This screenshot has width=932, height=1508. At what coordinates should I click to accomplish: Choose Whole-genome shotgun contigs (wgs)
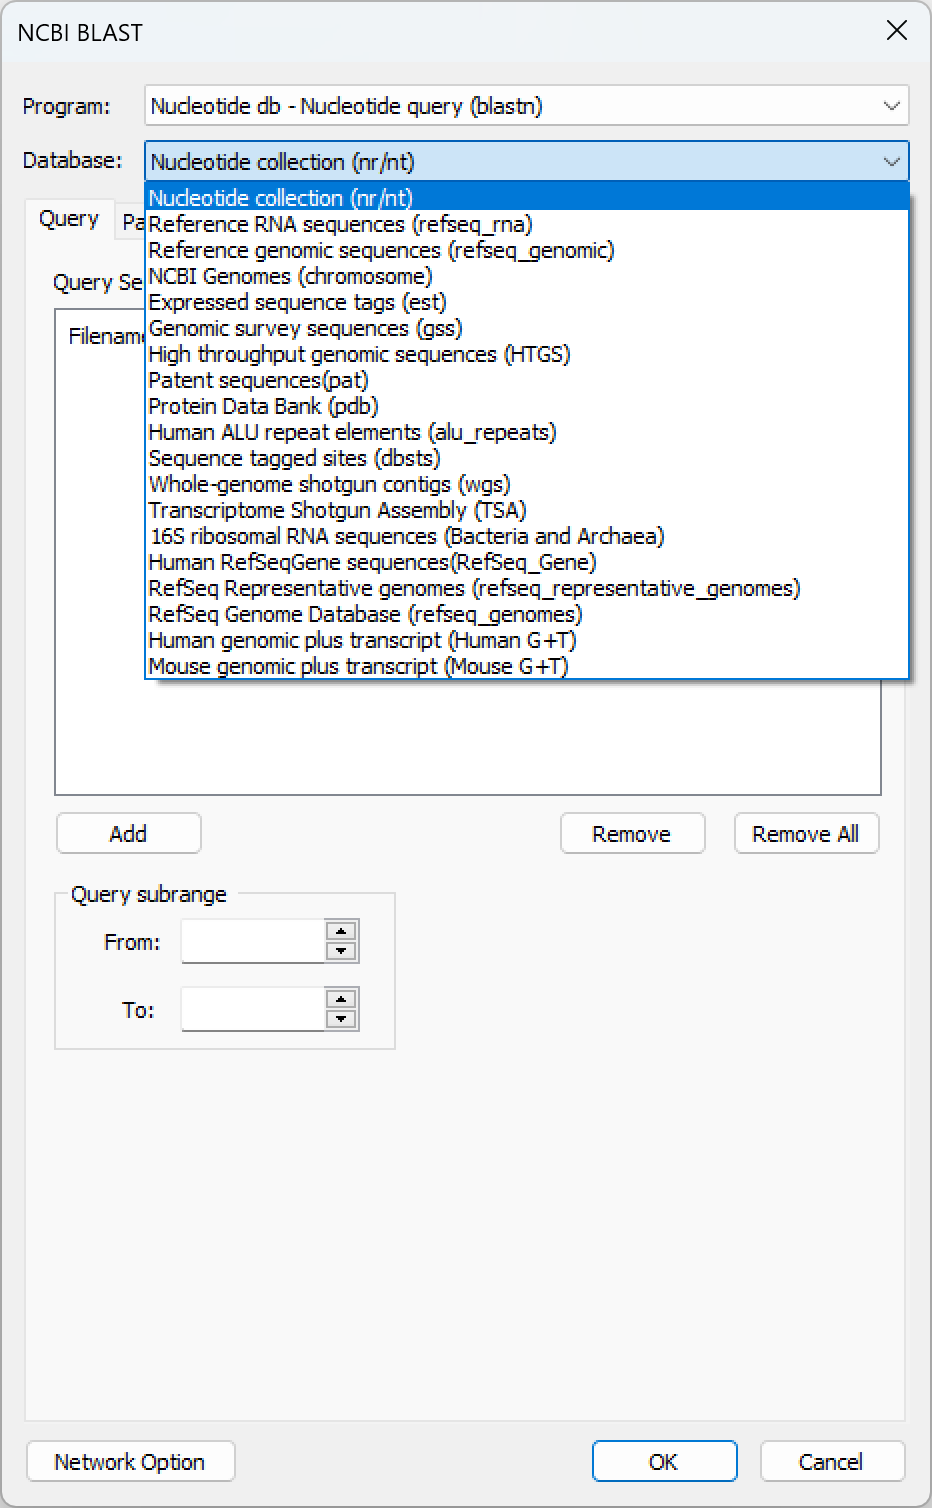pos(527,484)
